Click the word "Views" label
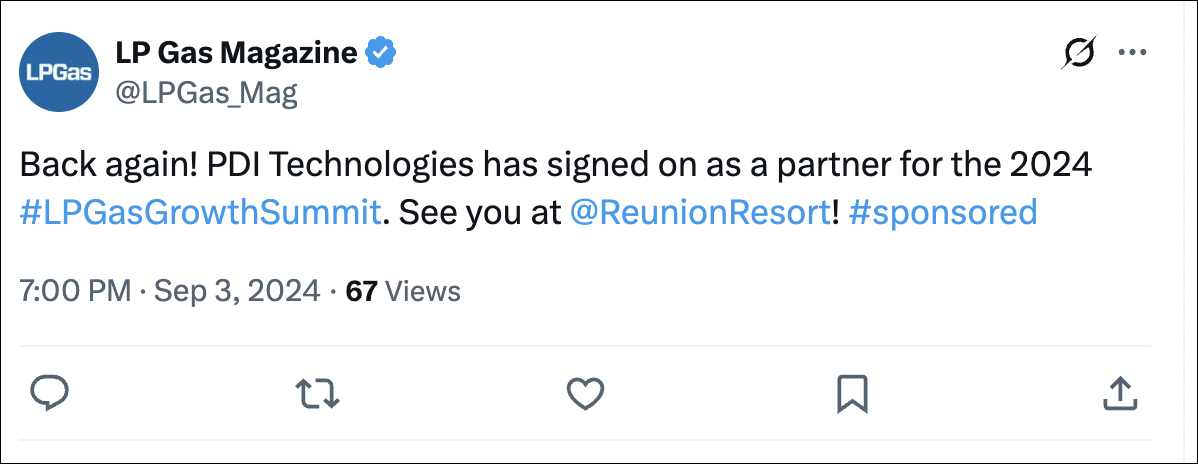1198x464 pixels. click(x=422, y=291)
